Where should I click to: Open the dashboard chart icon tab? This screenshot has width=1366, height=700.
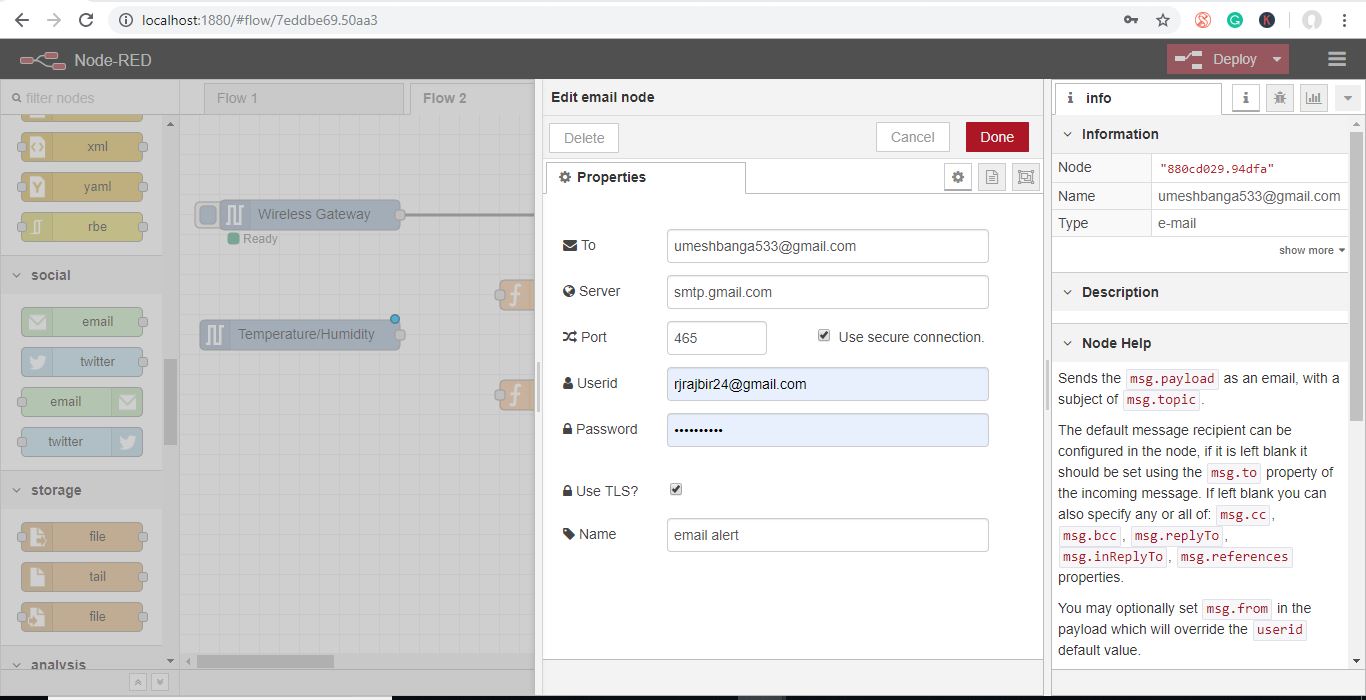pos(1313,98)
